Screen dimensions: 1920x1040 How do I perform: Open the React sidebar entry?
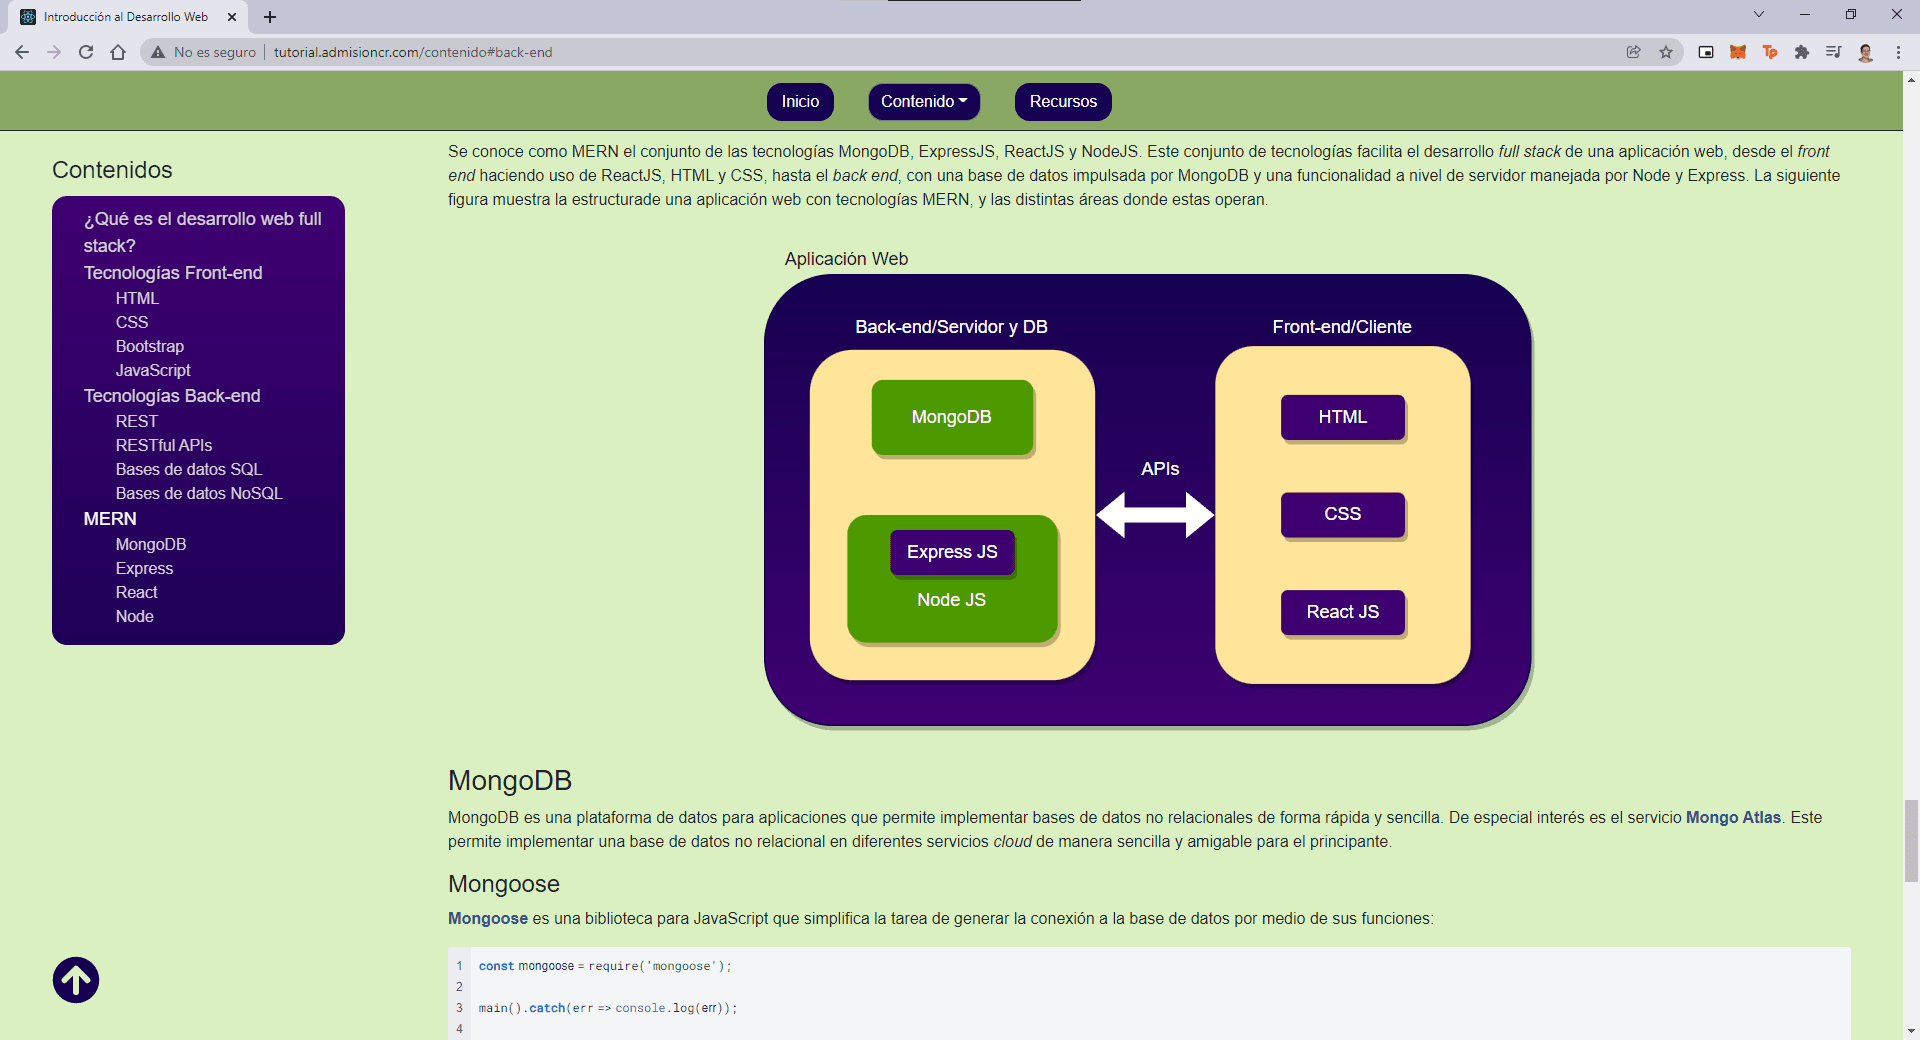point(137,592)
